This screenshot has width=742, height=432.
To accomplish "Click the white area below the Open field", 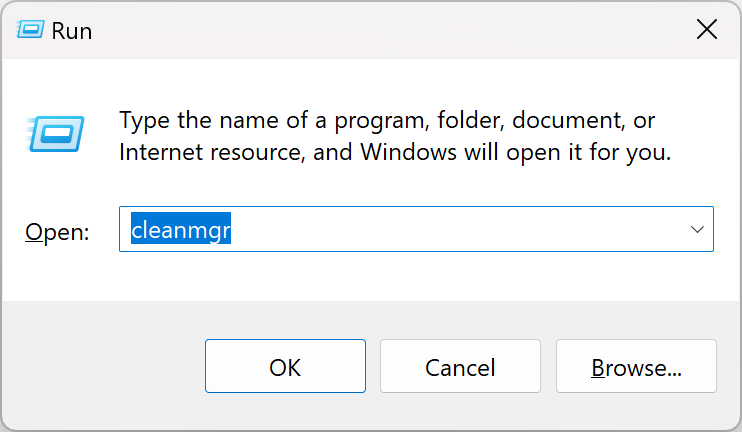I will tap(400, 275).
